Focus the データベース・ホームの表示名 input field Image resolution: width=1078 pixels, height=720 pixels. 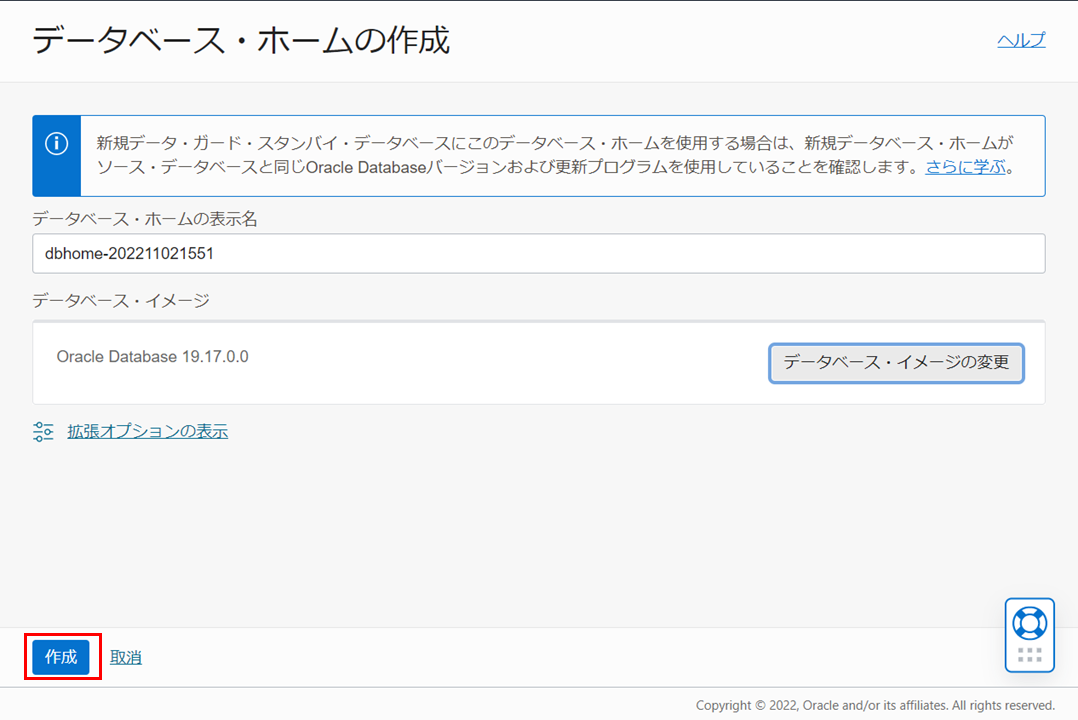(x=538, y=254)
